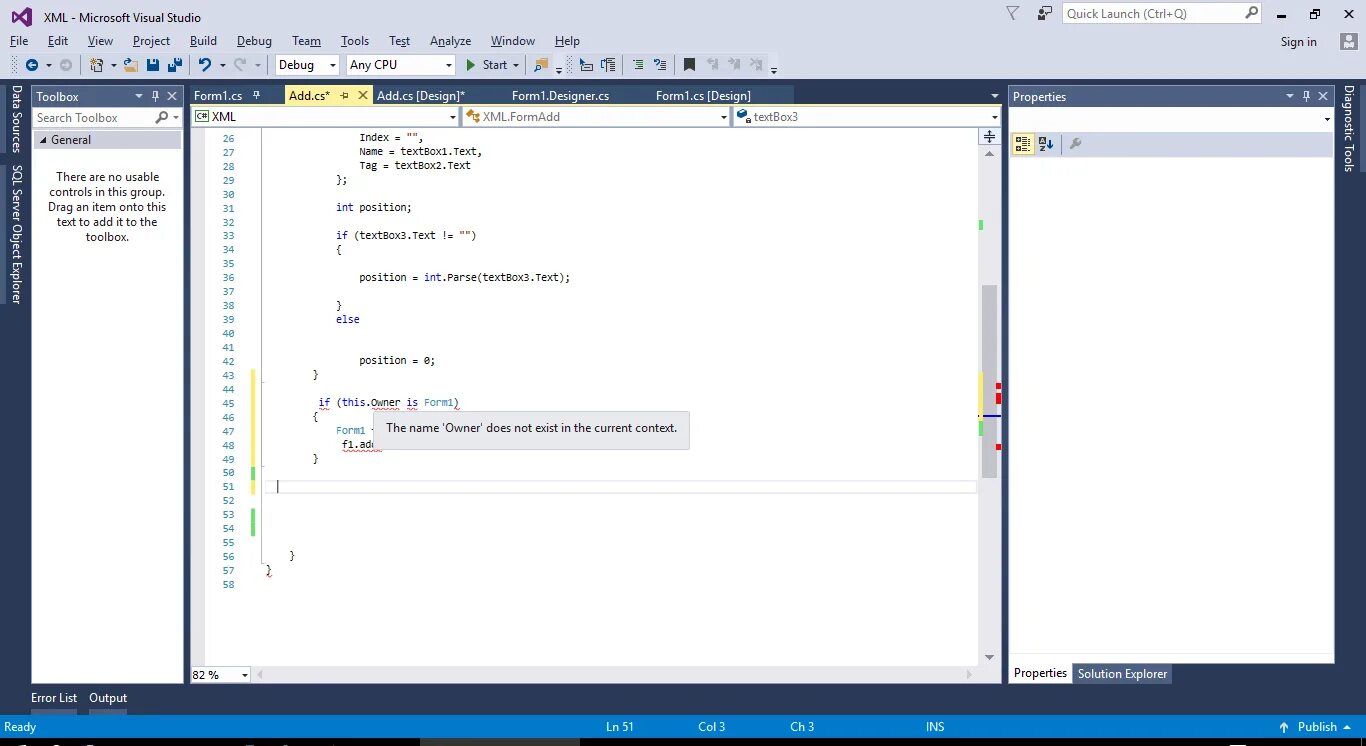Screen dimensions: 1366x746
Task: Click the "Ln 51" status bar entry
Action: click(620, 727)
